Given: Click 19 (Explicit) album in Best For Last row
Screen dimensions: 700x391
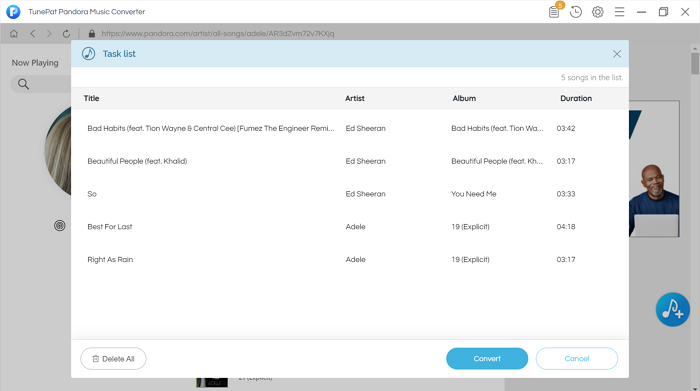Looking at the screenshot, I should coord(470,227).
